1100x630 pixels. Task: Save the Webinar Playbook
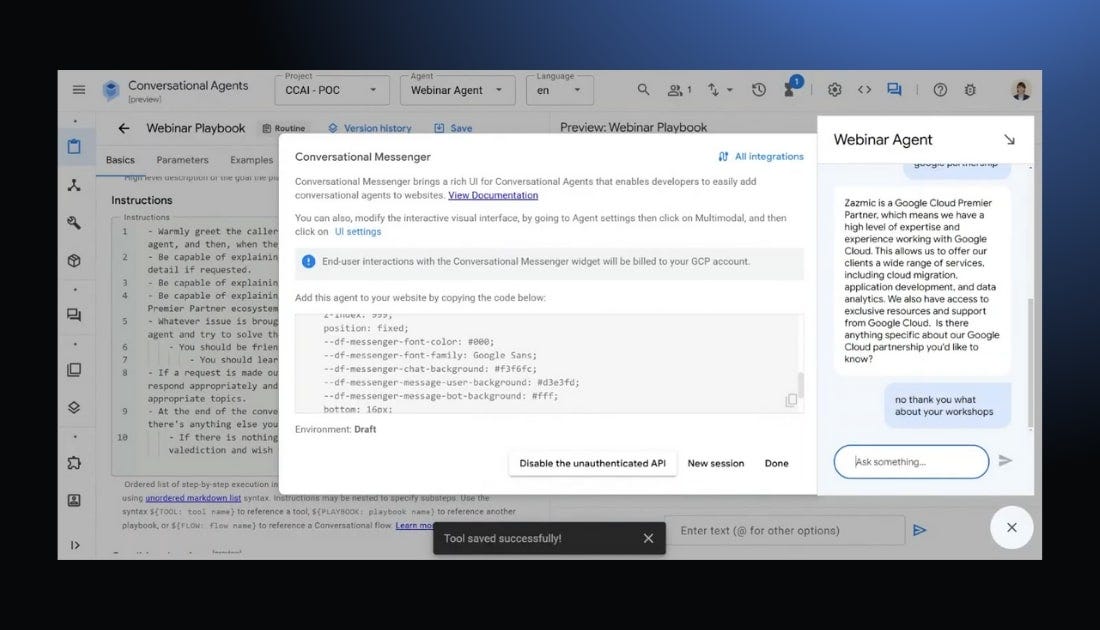453,128
